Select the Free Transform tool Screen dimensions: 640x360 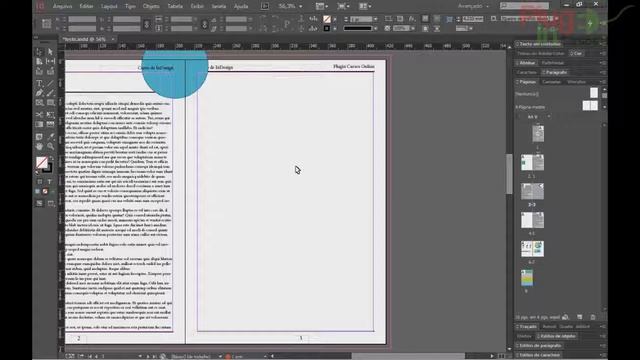[50, 115]
